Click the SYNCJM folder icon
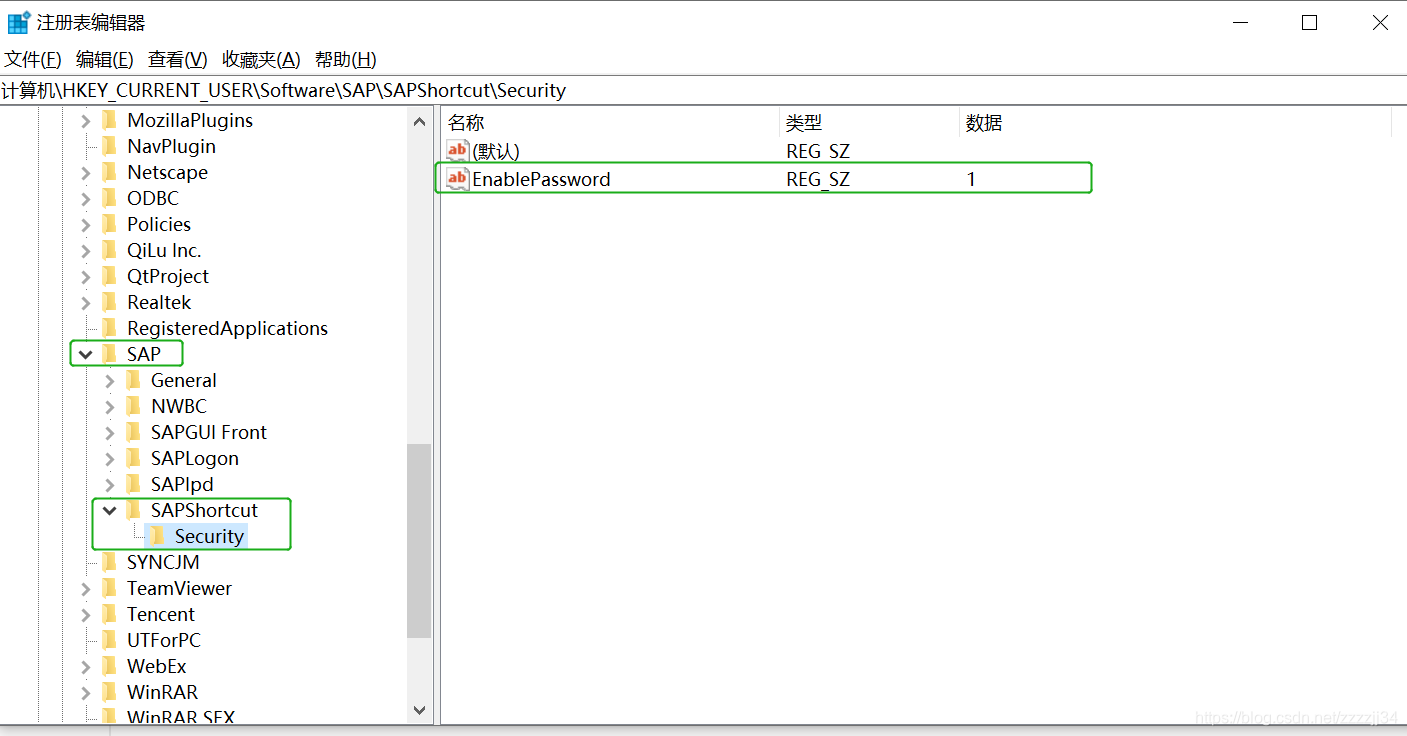This screenshot has width=1407, height=736. point(109,562)
